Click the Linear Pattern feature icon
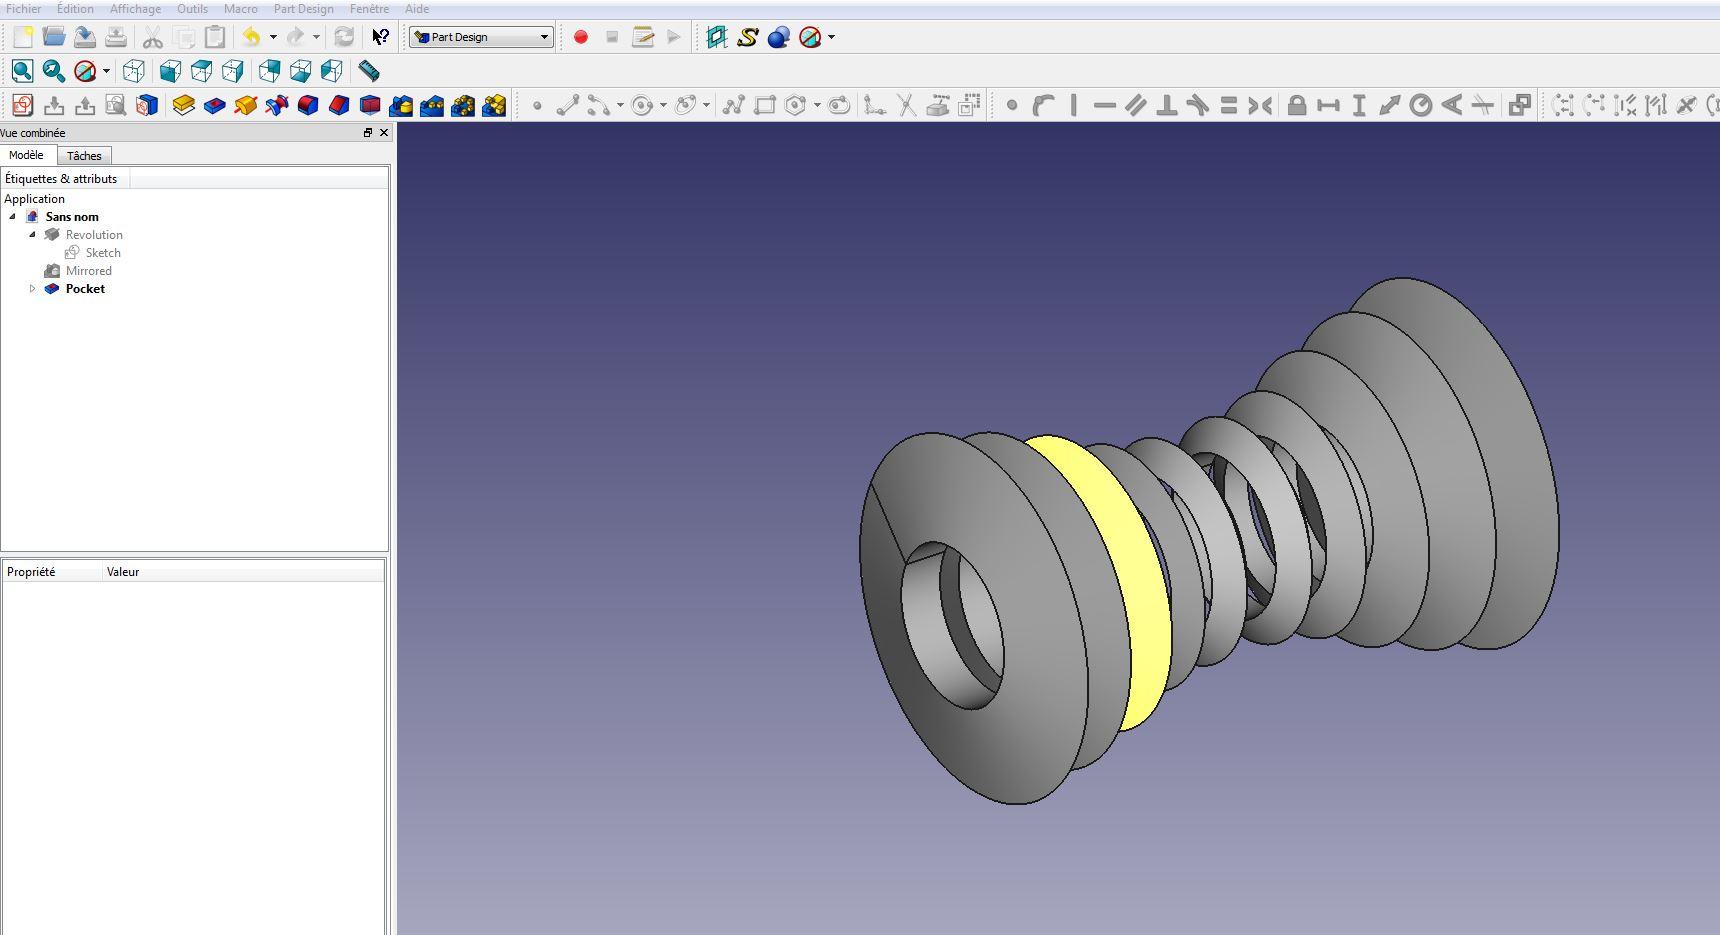This screenshot has height=935, width=1720. coord(432,105)
